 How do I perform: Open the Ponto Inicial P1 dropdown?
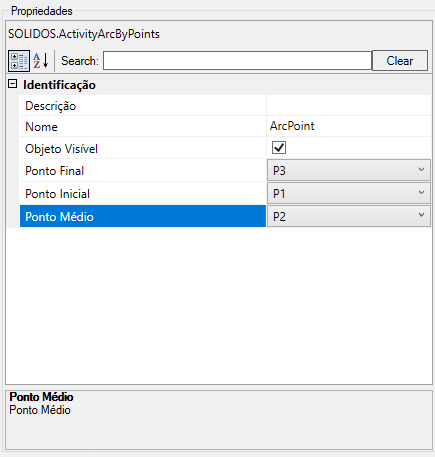349,193
